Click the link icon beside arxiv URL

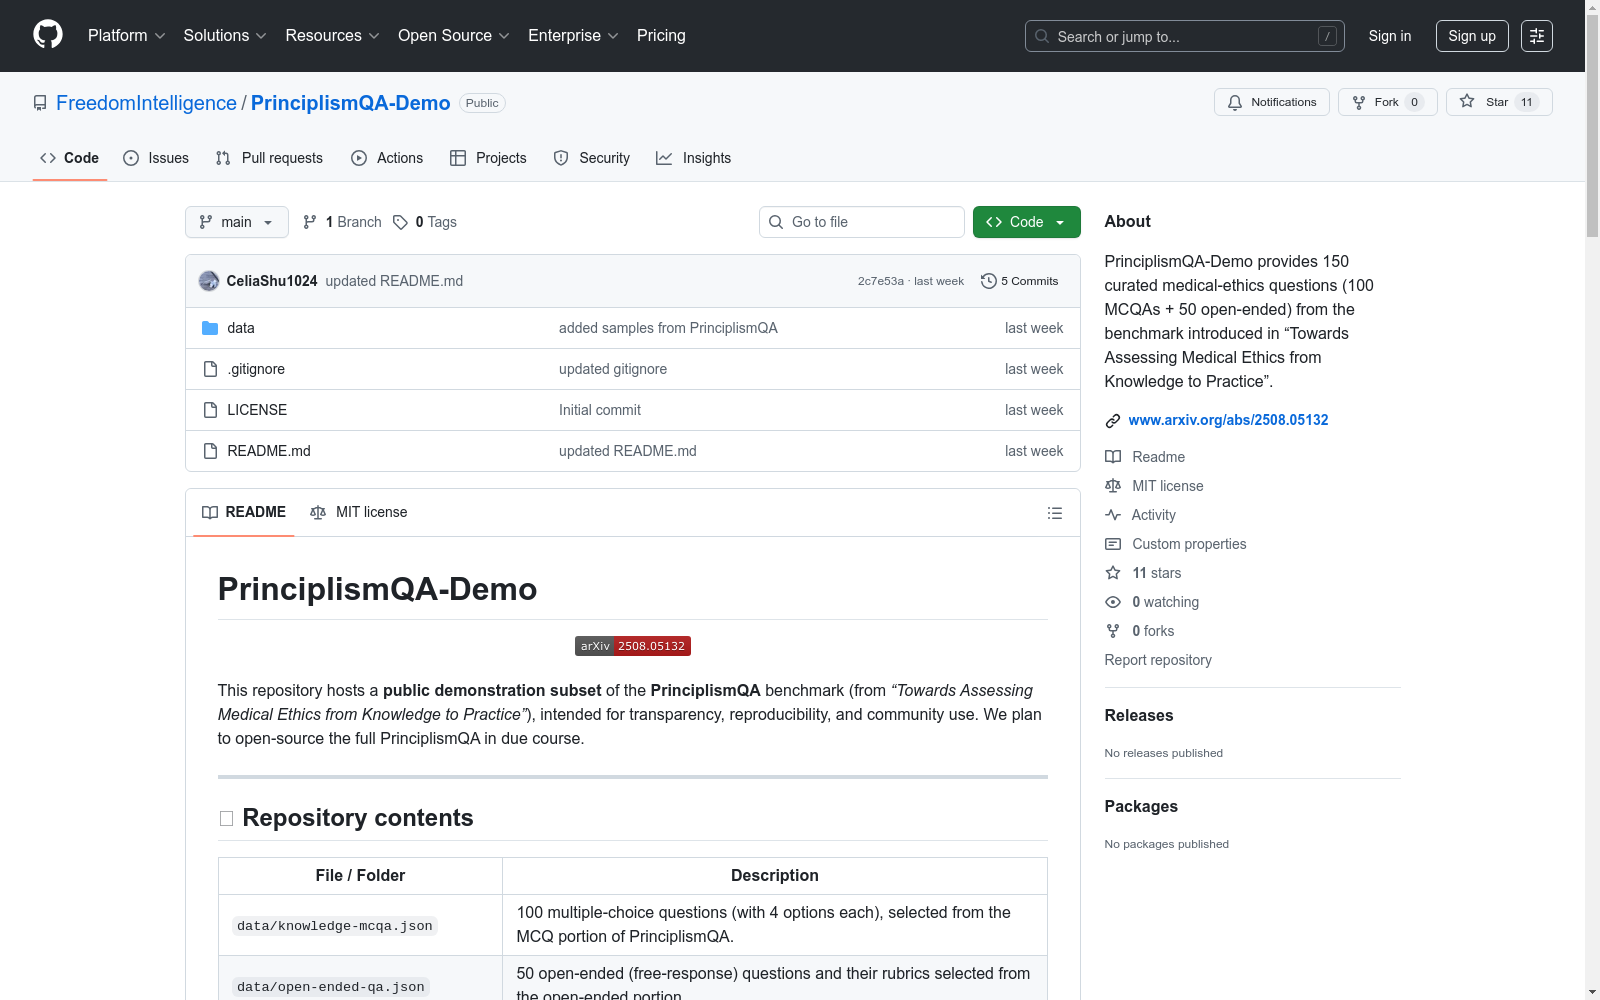point(1113,421)
